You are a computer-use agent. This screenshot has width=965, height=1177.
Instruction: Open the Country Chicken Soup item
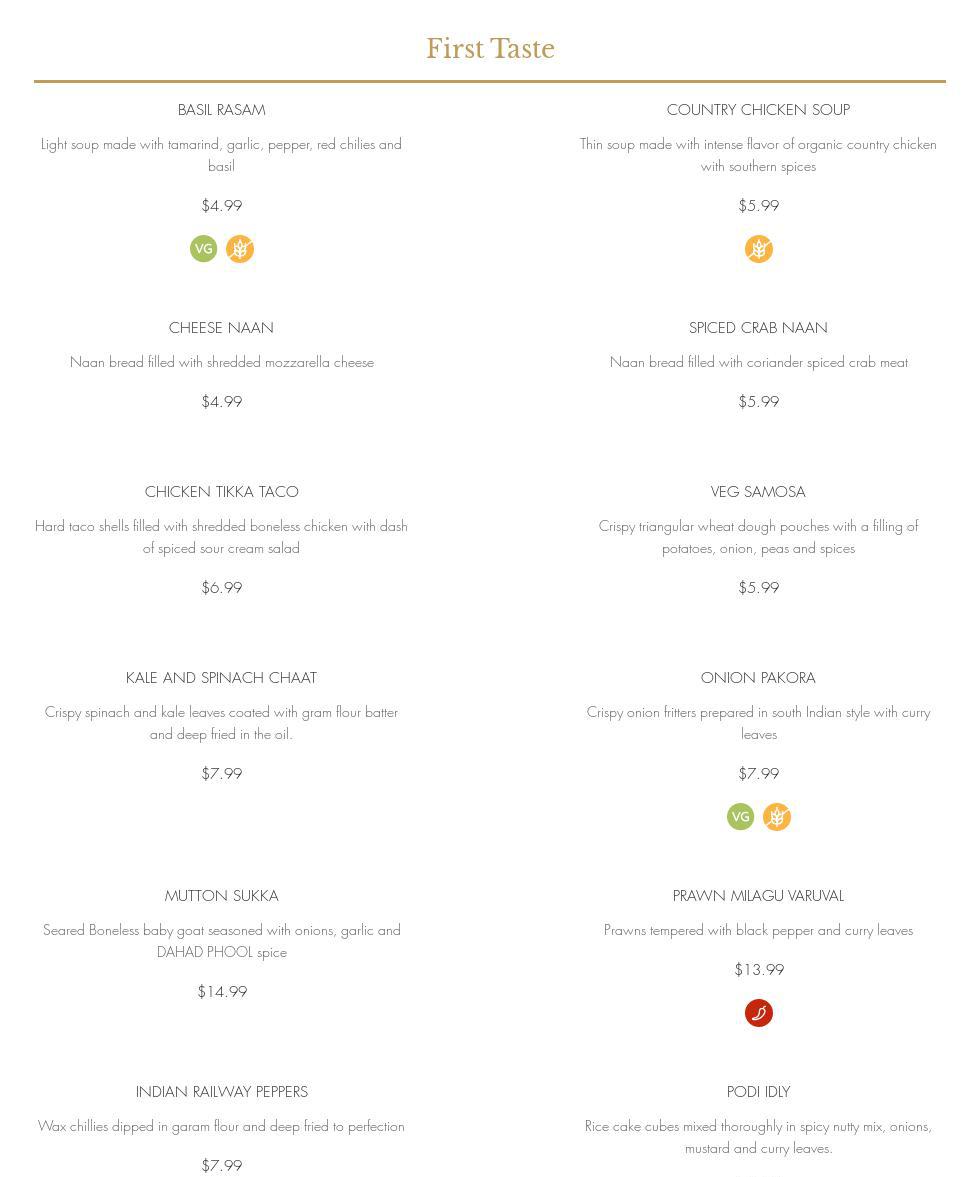758,110
